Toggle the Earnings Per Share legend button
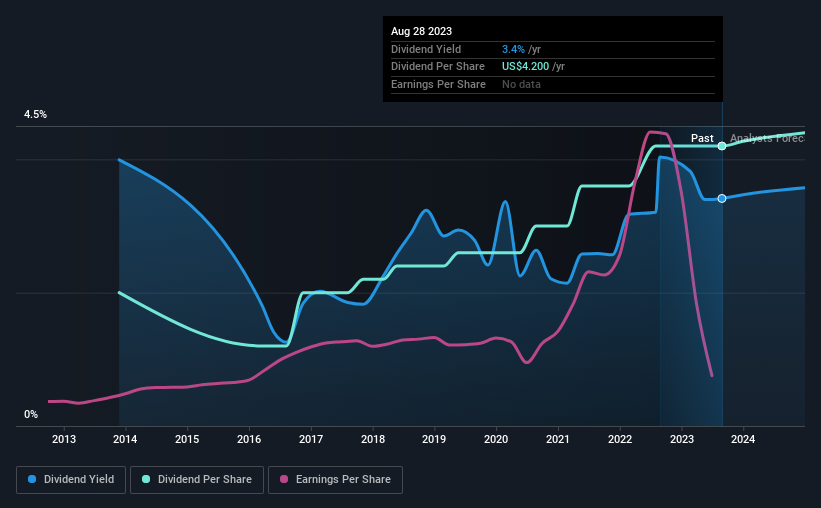Screen dimensions: 821x508 335,480
